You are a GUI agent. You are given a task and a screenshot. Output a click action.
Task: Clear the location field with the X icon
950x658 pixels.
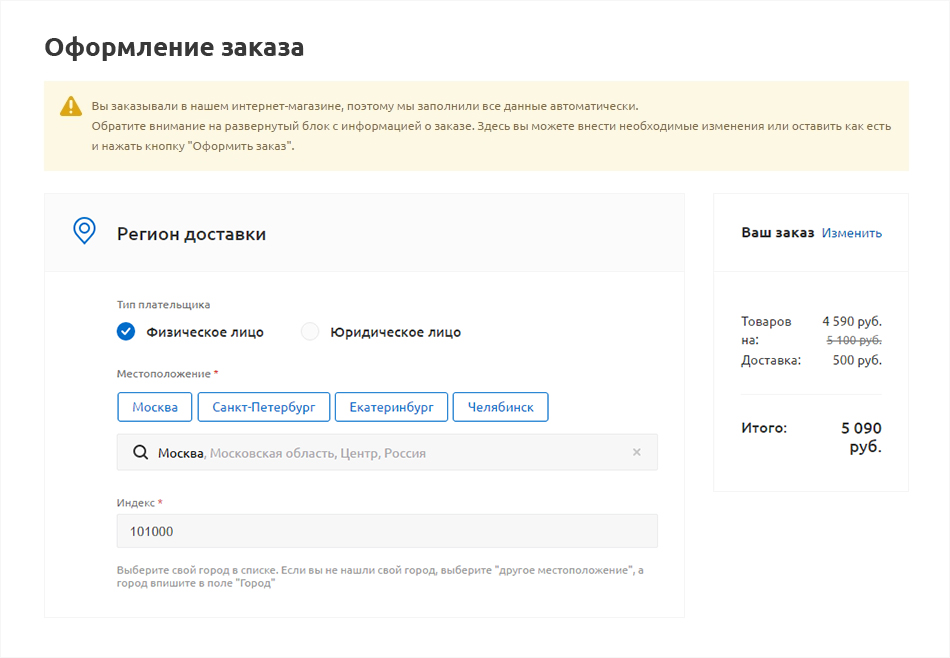[x=636, y=452]
